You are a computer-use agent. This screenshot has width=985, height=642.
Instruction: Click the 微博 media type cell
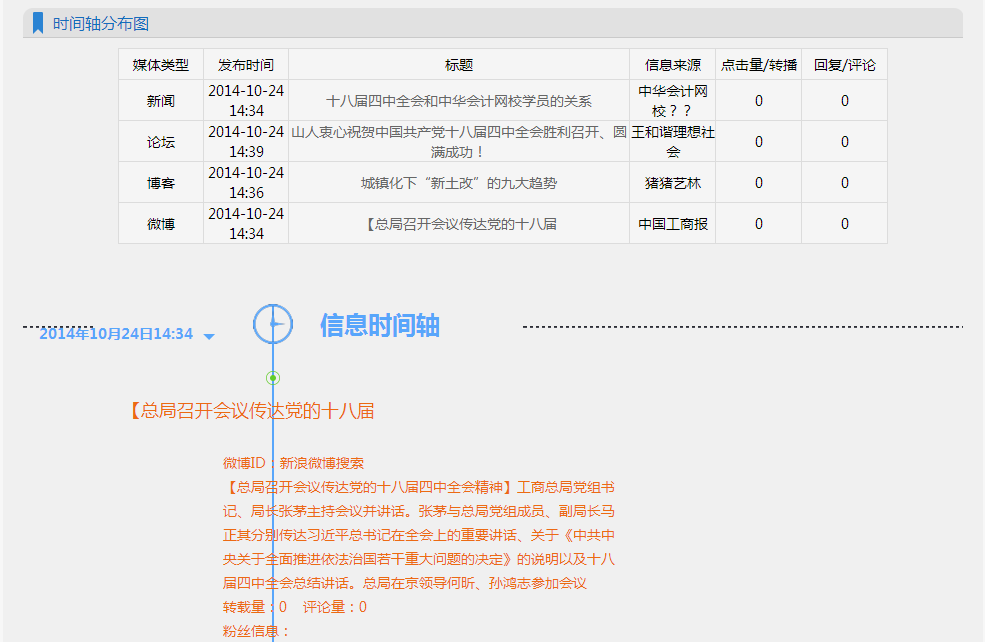[x=161, y=224]
